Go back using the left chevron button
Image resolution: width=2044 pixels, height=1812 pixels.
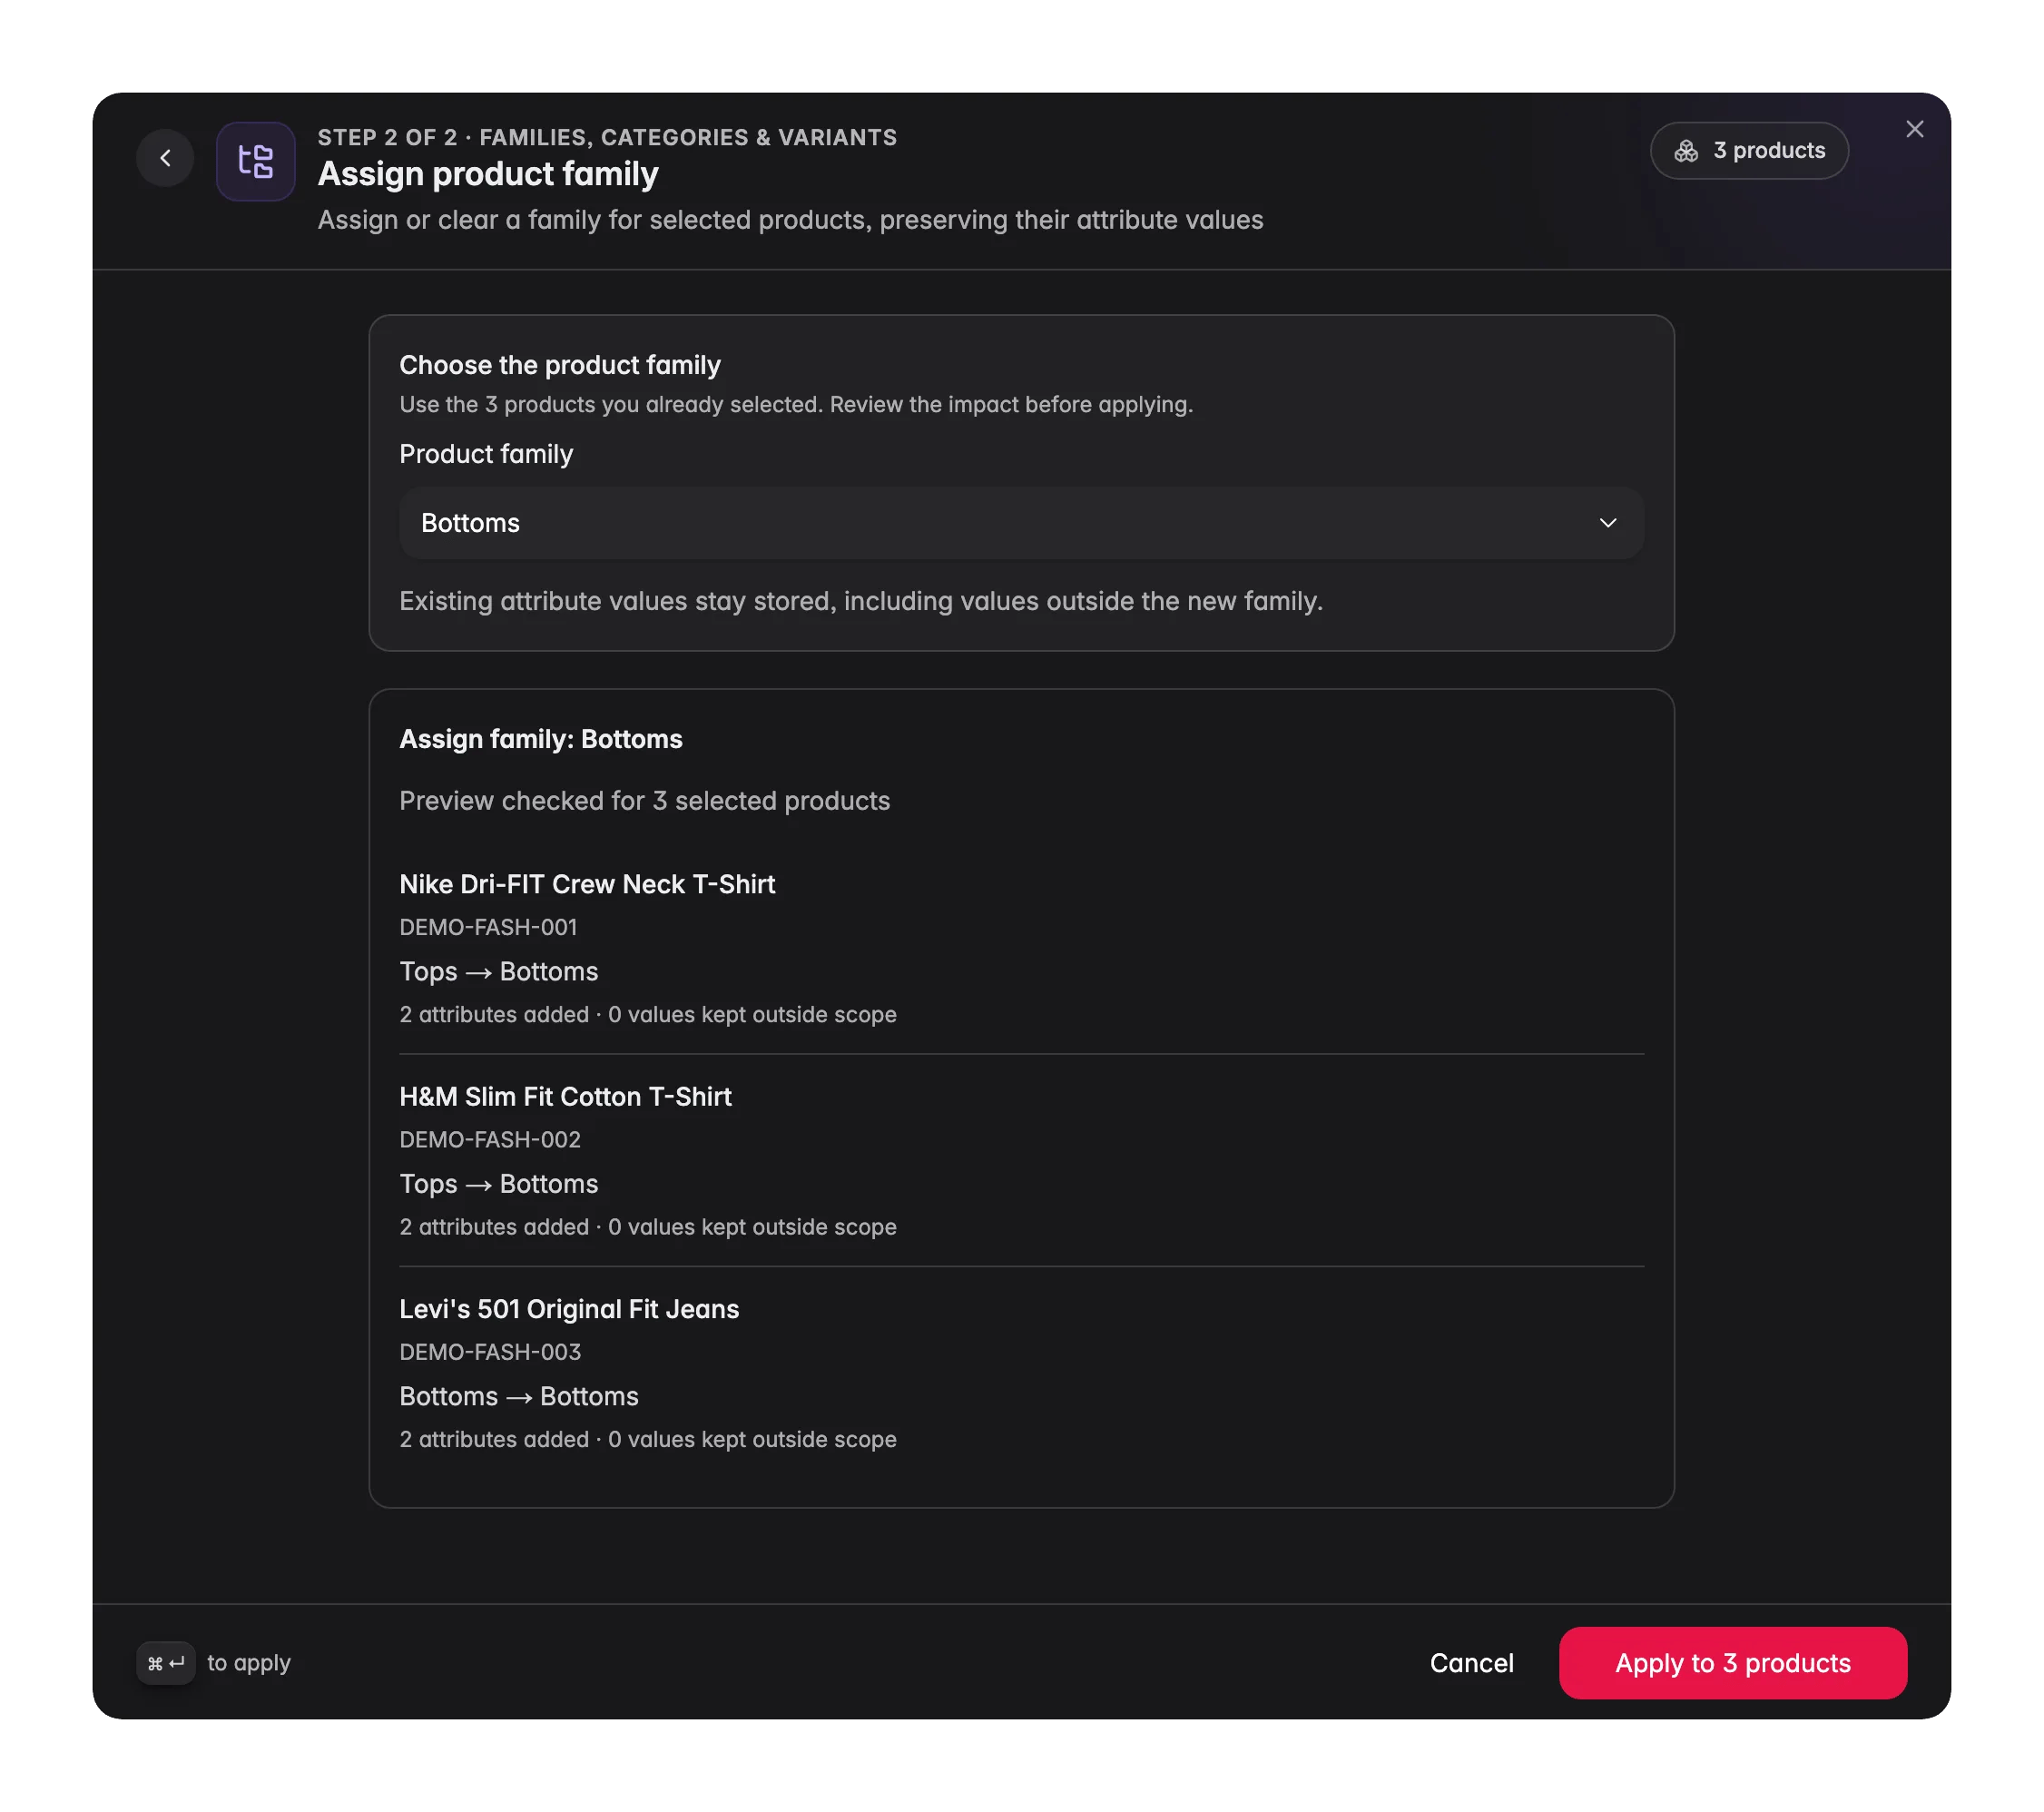coord(165,158)
